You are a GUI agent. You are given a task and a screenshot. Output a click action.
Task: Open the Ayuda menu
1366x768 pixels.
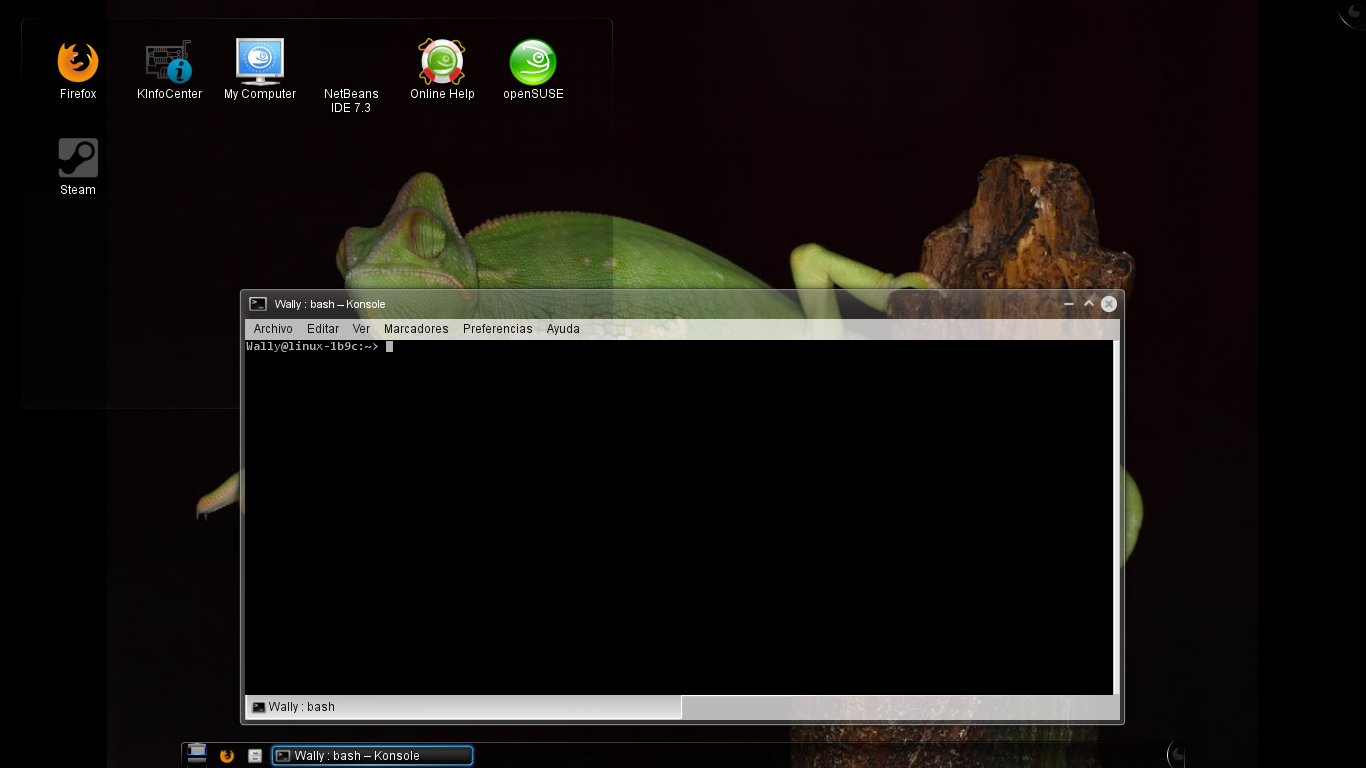(562, 328)
